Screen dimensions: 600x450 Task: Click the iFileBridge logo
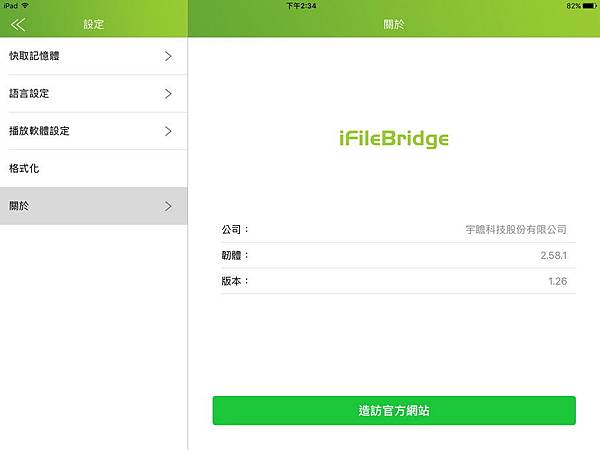(x=394, y=139)
